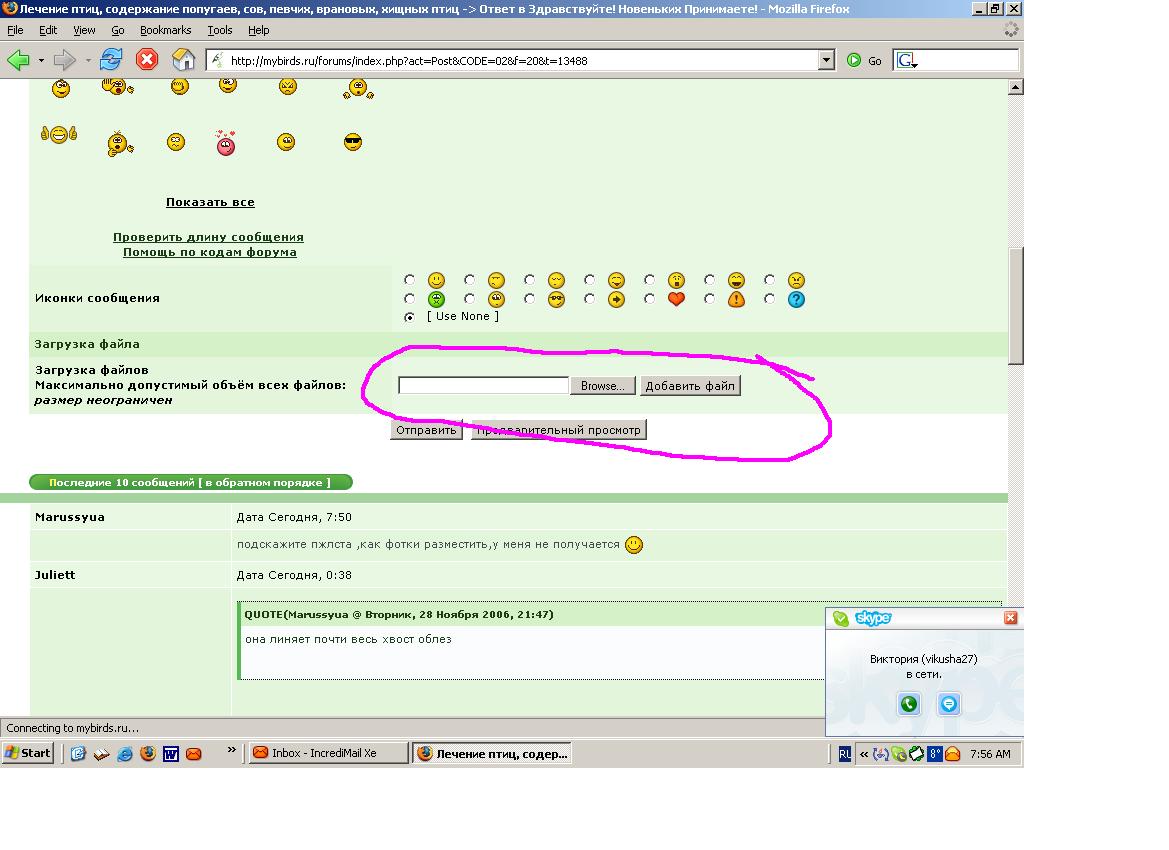Open the Bookmarks menu
This screenshot has width=1169, height=850.
pos(165,30)
